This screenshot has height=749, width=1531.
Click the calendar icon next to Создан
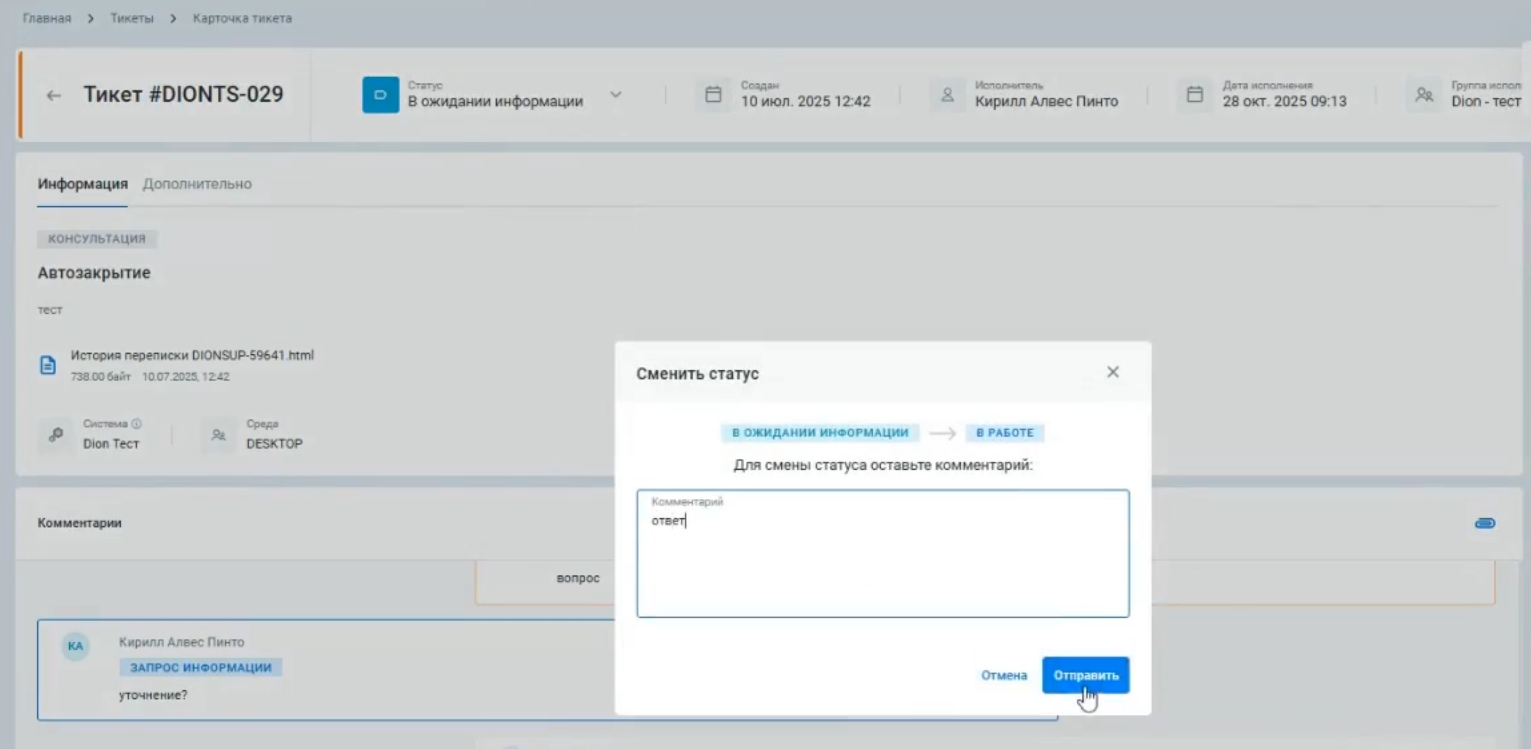point(713,95)
